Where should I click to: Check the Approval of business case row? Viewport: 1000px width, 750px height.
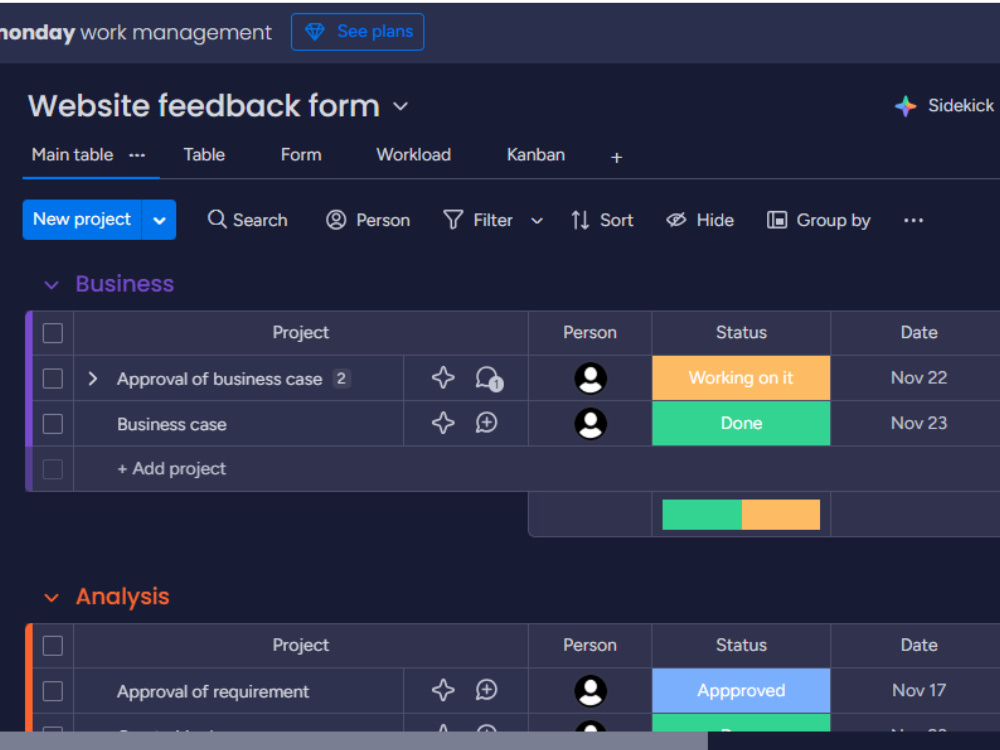click(53, 378)
